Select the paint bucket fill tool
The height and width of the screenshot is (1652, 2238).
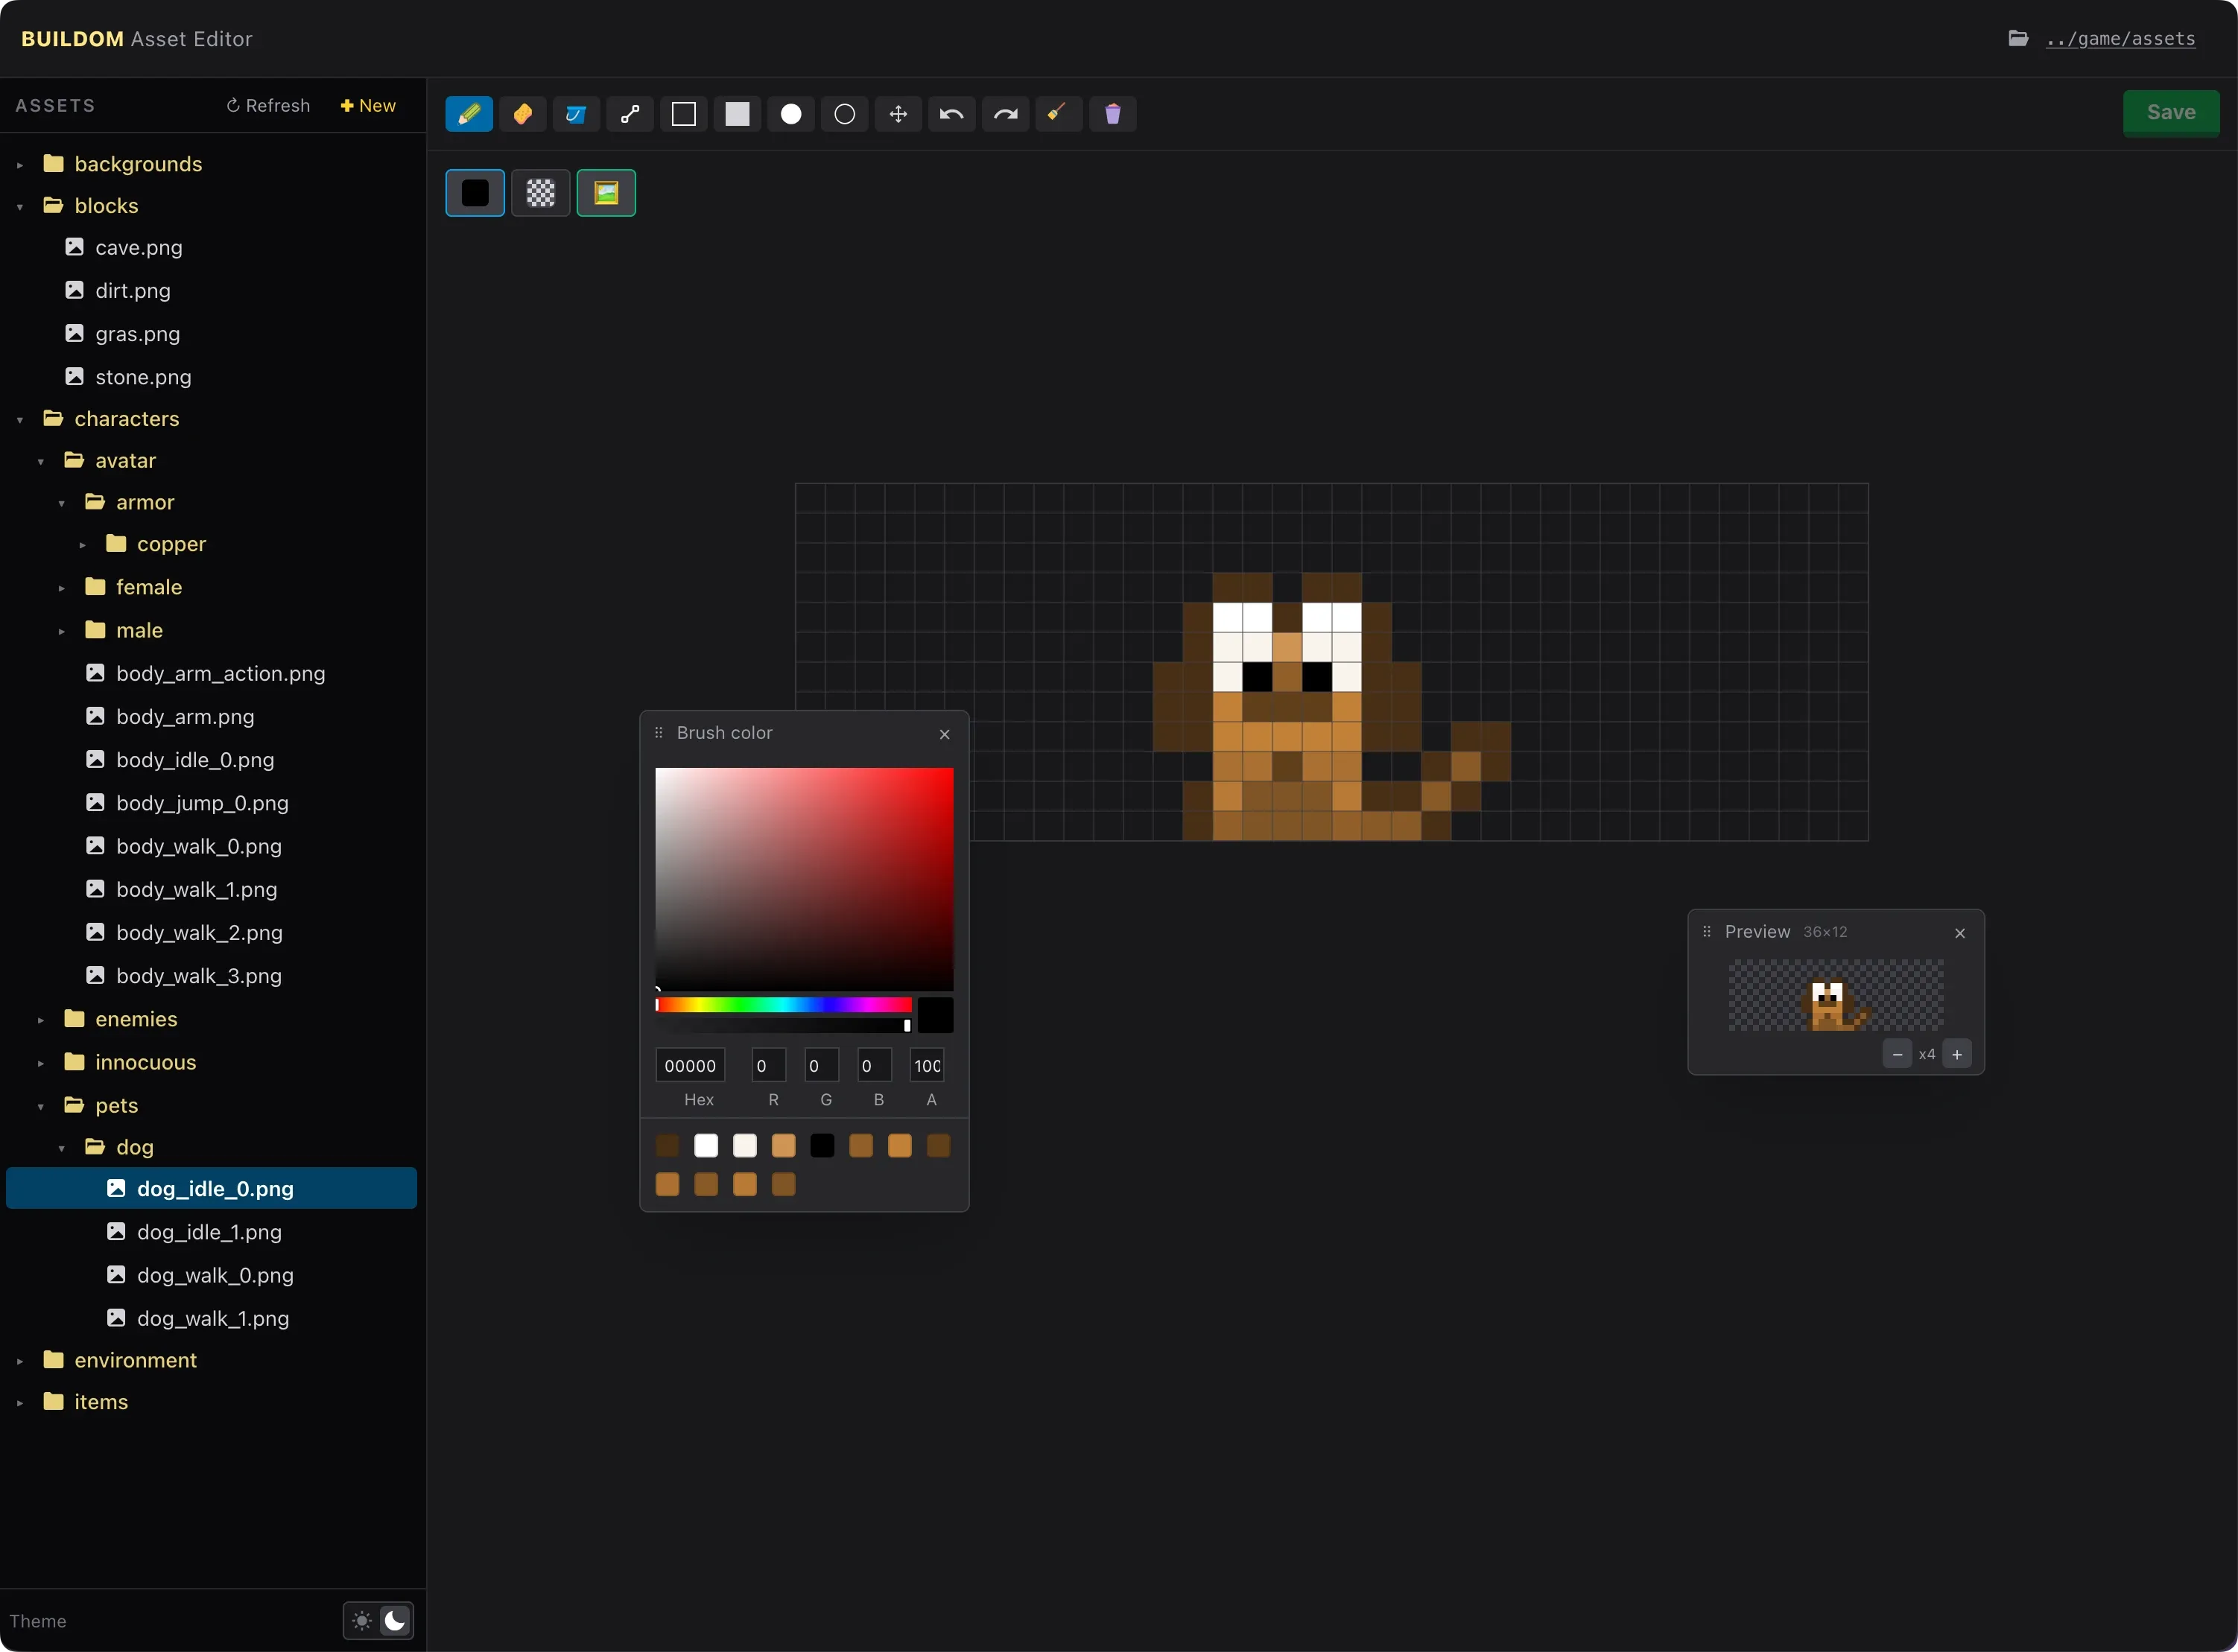(x=576, y=114)
